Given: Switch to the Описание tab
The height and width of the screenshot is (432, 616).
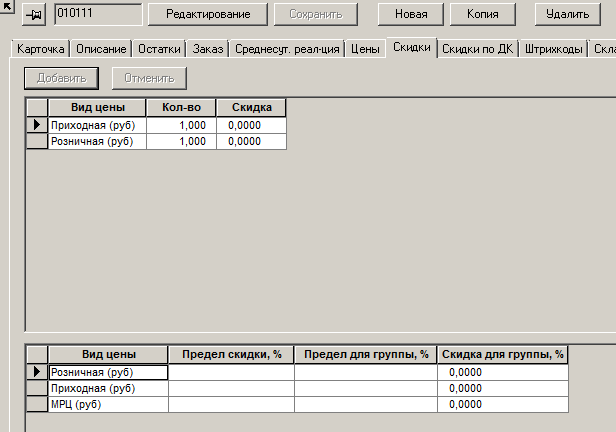Looking at the screenshot, I should pos(101,49).
